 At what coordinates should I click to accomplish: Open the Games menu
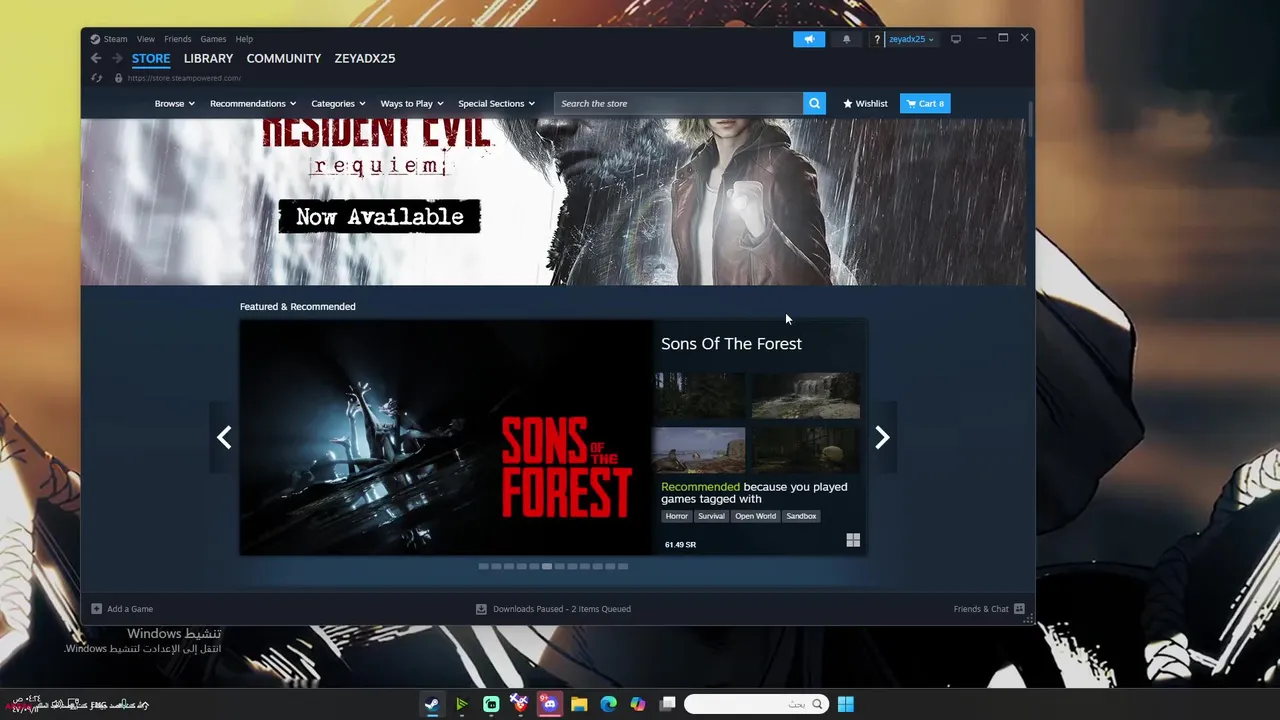tap(213, 39)
